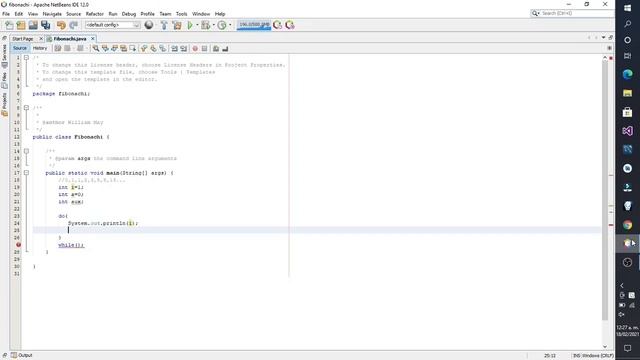The width and height of the screenshot is (640, 360).
Task: Click the globe browser icon
Action: pyautogui.click(x=149, y=25)
